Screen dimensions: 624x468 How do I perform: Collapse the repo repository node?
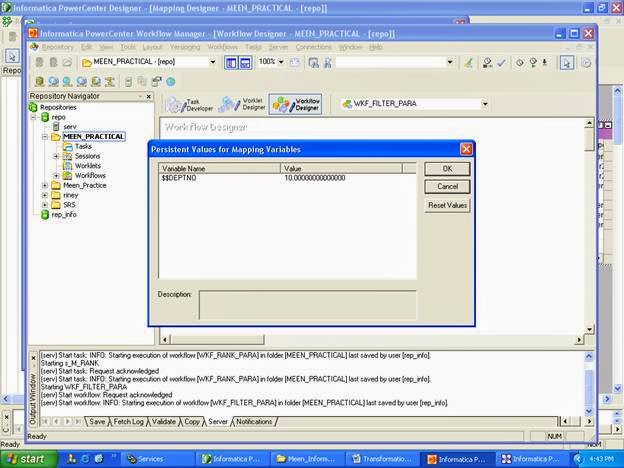click(34, 117)
